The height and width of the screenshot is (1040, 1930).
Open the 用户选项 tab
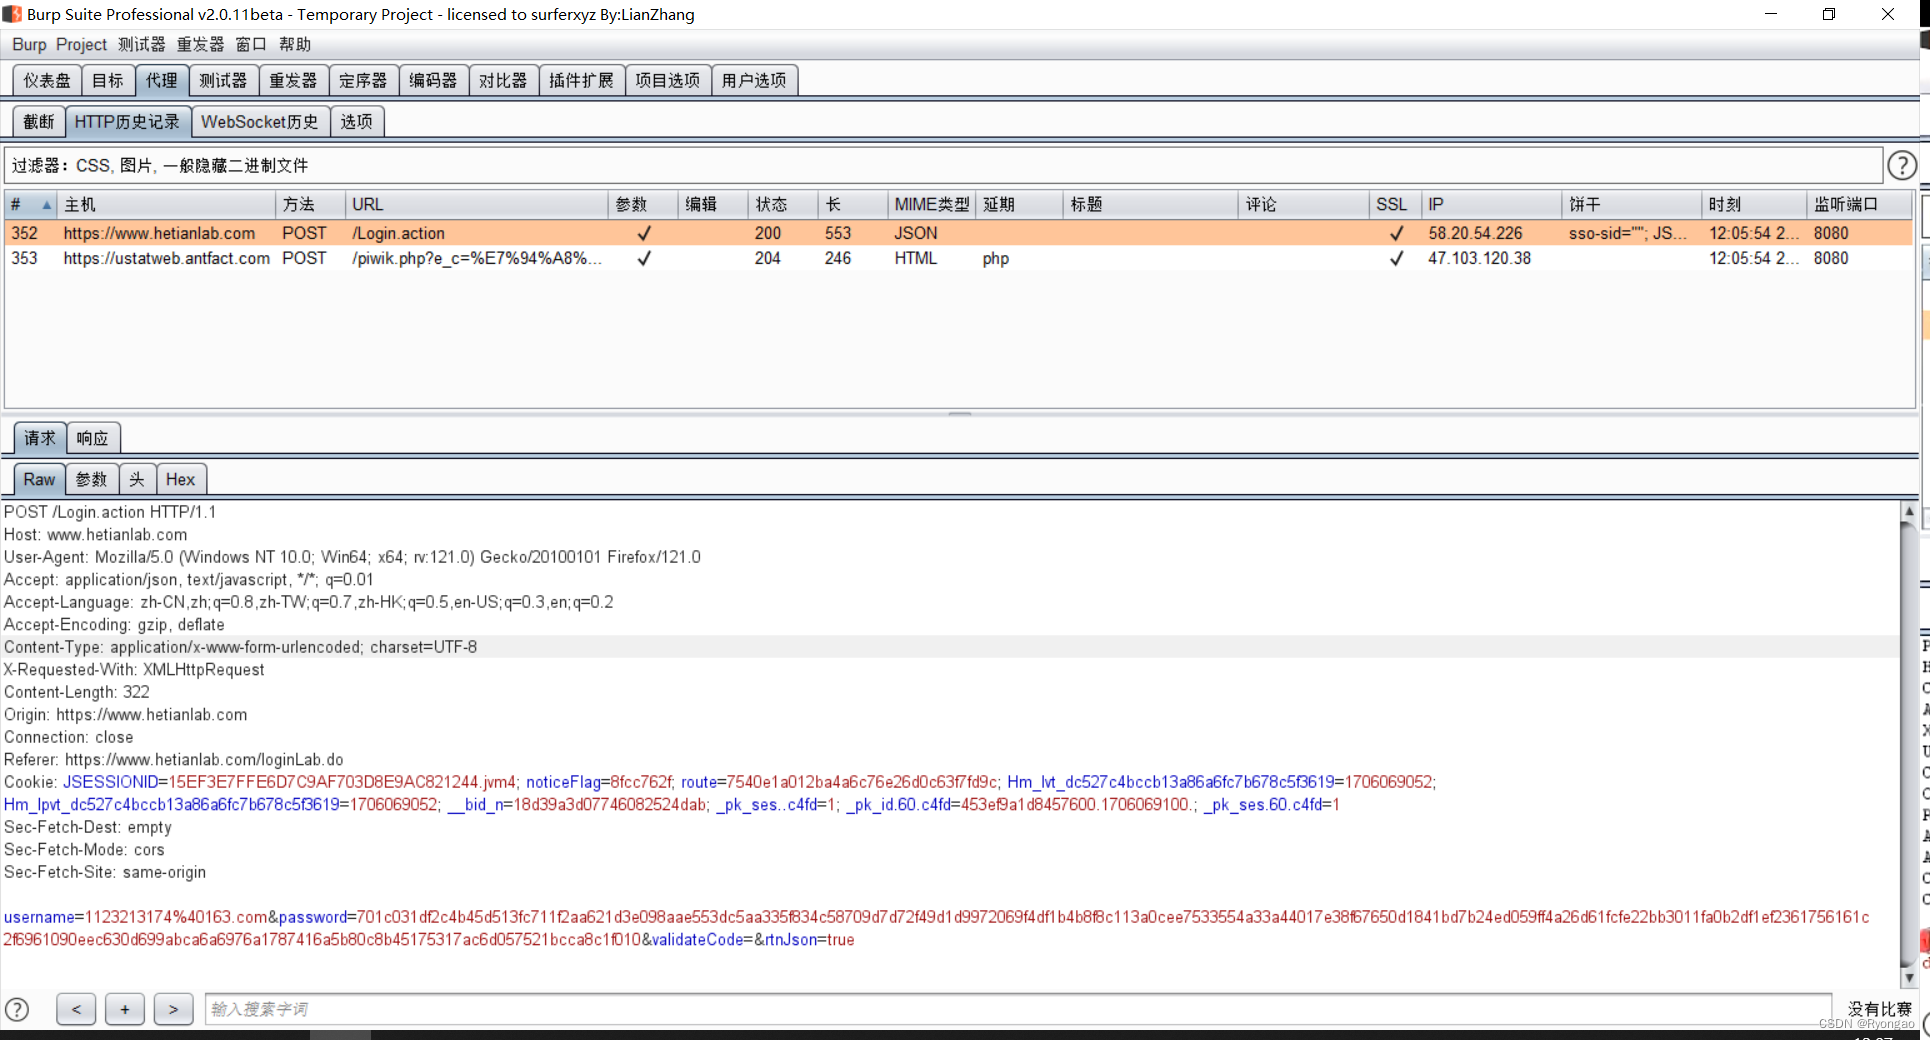pos(754,80)
